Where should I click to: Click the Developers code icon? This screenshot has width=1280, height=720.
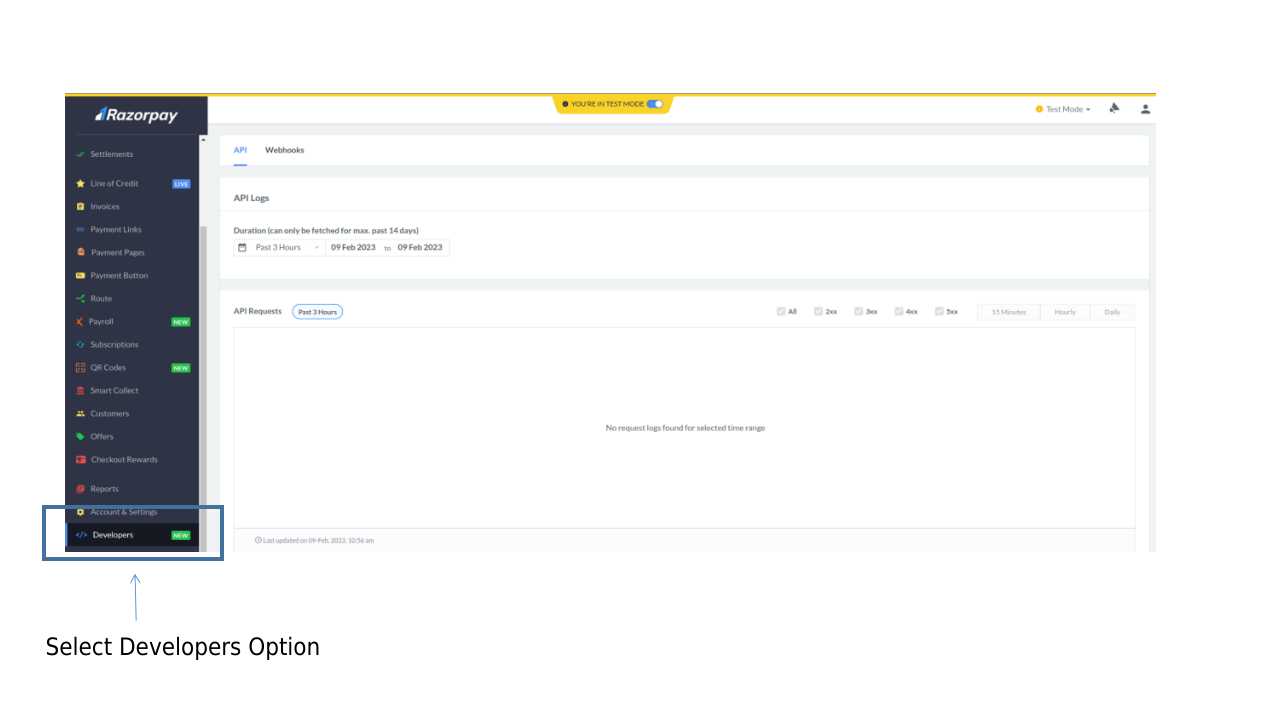(x=82, y=535)
